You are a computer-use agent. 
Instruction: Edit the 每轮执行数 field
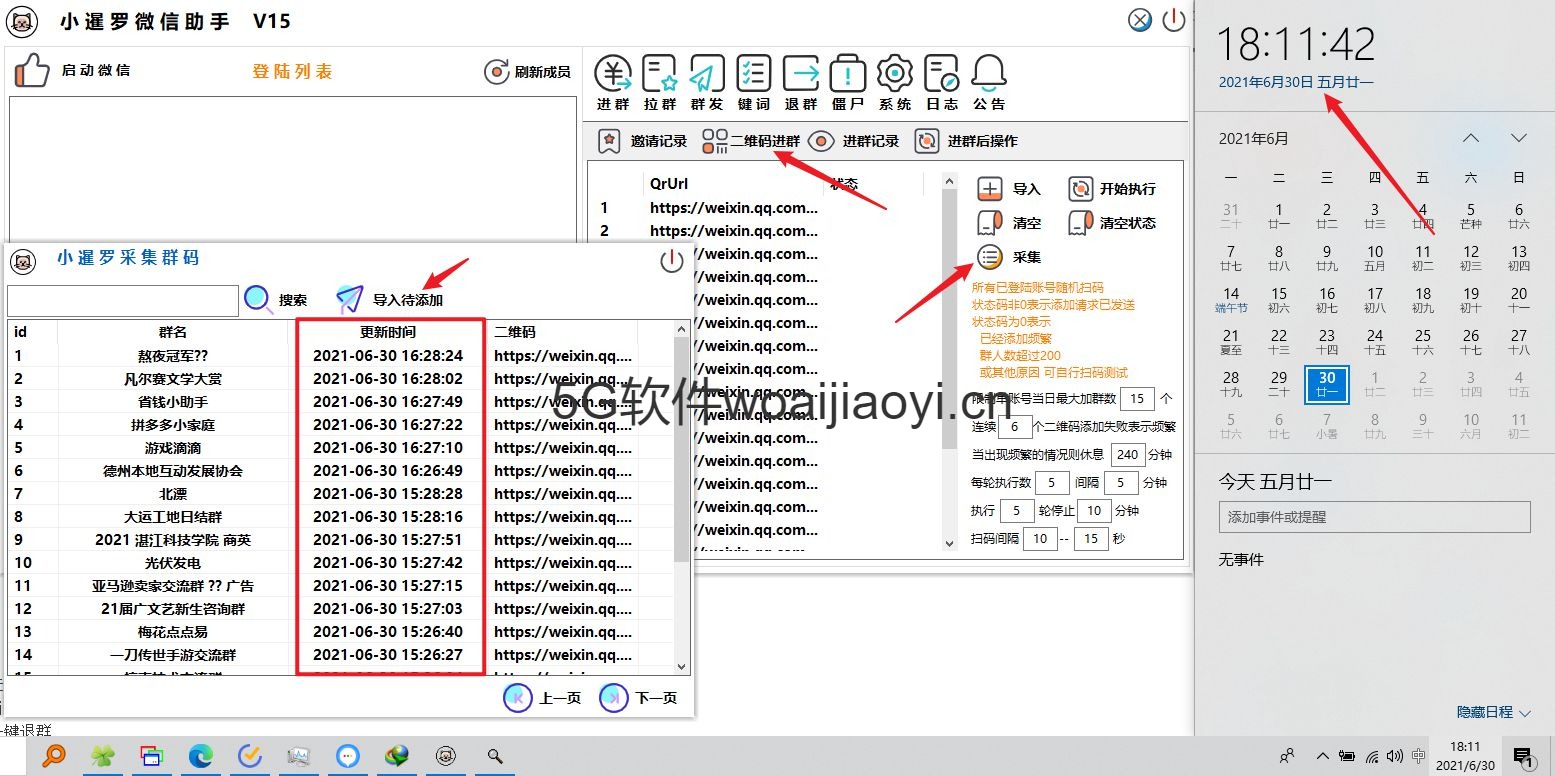1052,482
